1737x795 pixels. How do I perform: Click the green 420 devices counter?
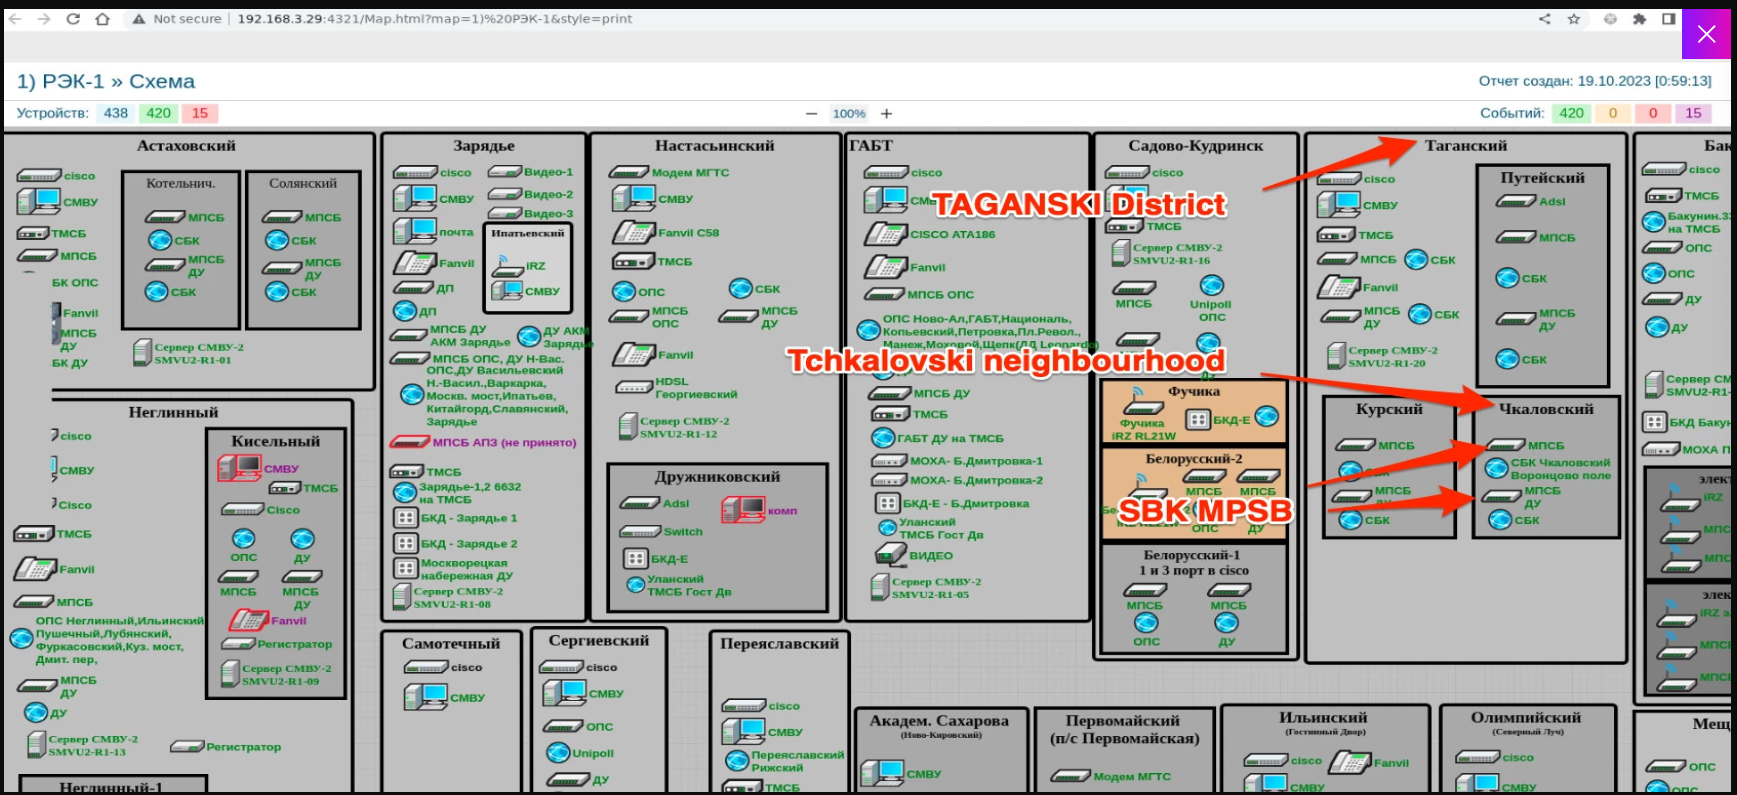(x=159, y=113)
